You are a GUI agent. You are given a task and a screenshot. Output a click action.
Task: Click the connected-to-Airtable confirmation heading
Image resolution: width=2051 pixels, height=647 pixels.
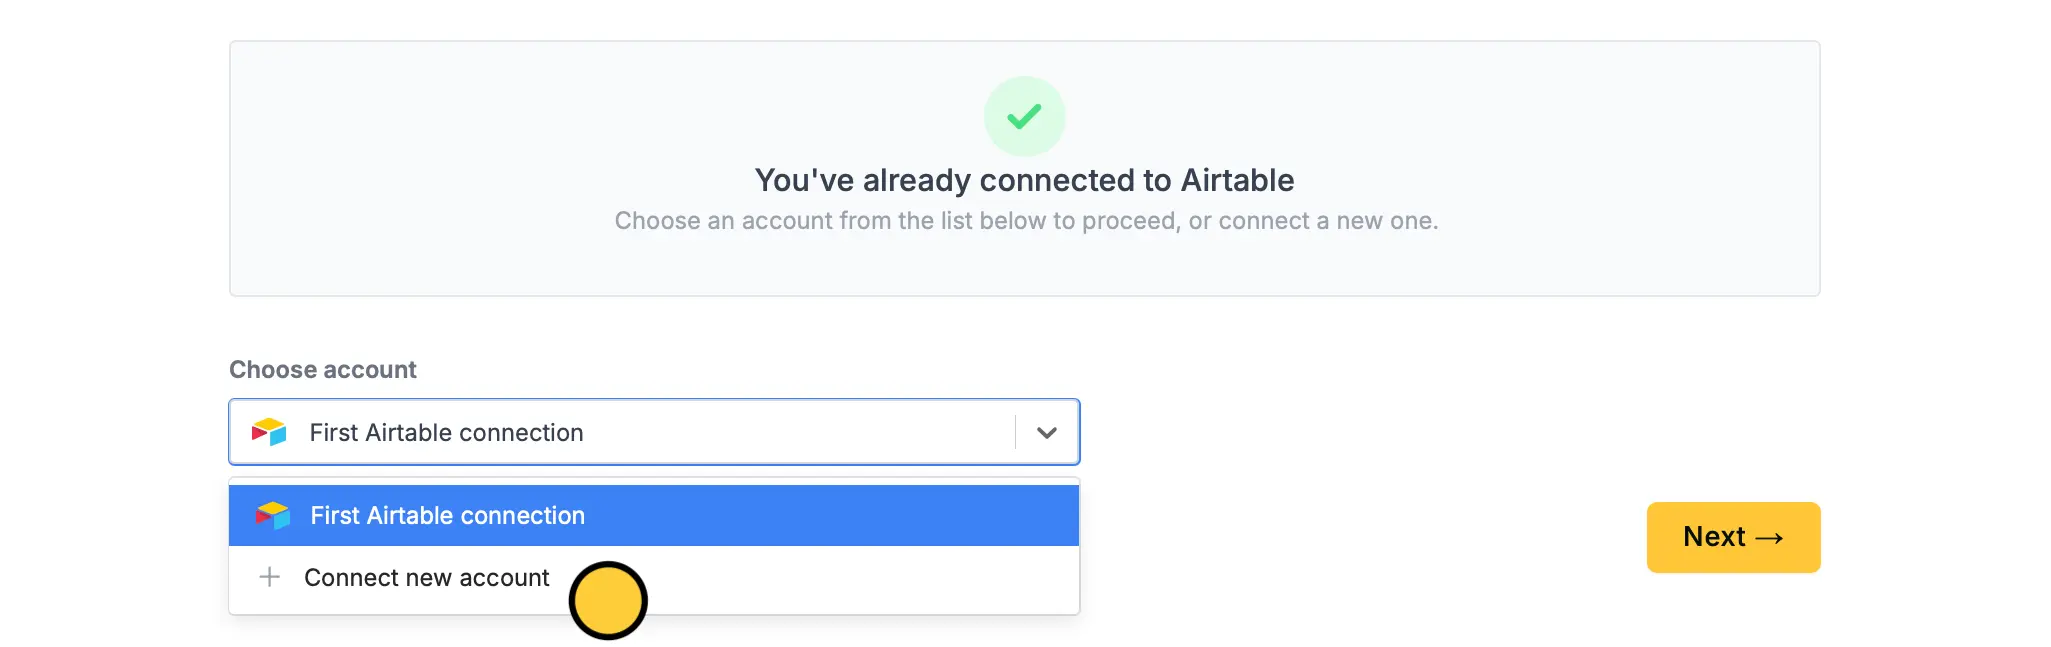[1024, 180]
